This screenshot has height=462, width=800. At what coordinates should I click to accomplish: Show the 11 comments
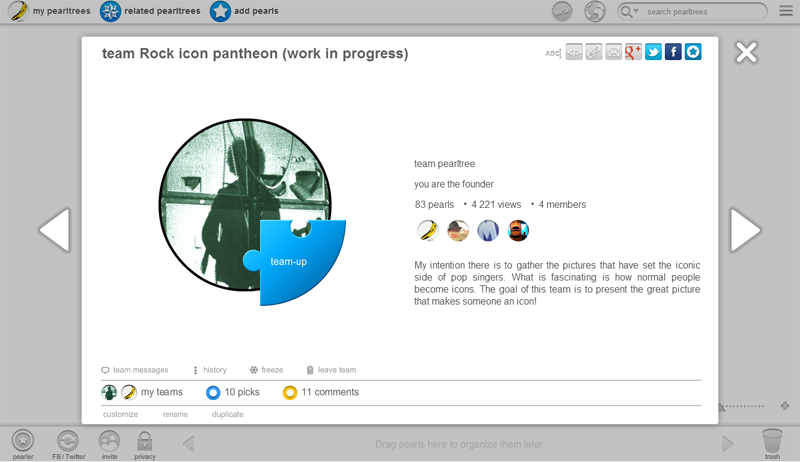(x=321, y=392)
